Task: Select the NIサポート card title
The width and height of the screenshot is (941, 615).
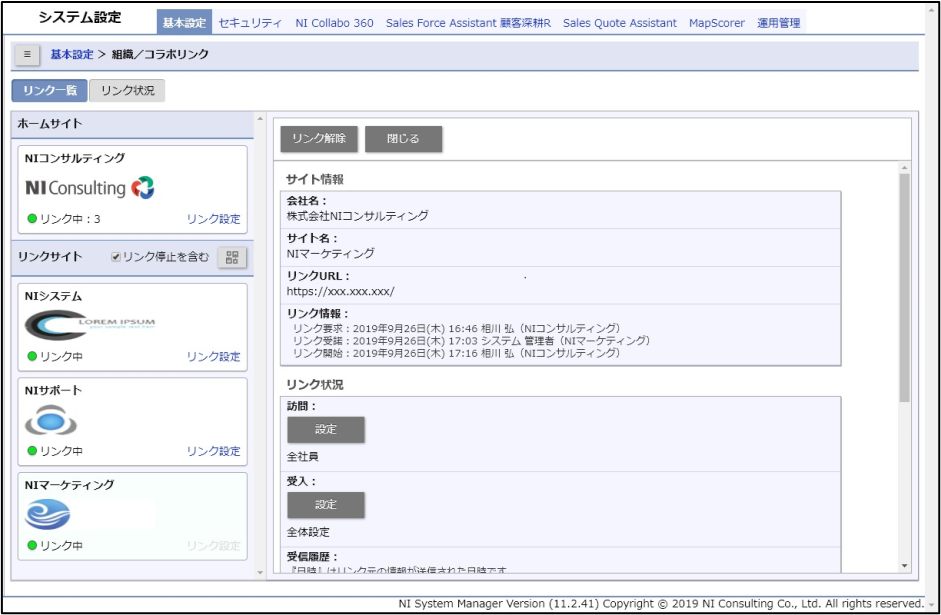Action: coord(53,390)
